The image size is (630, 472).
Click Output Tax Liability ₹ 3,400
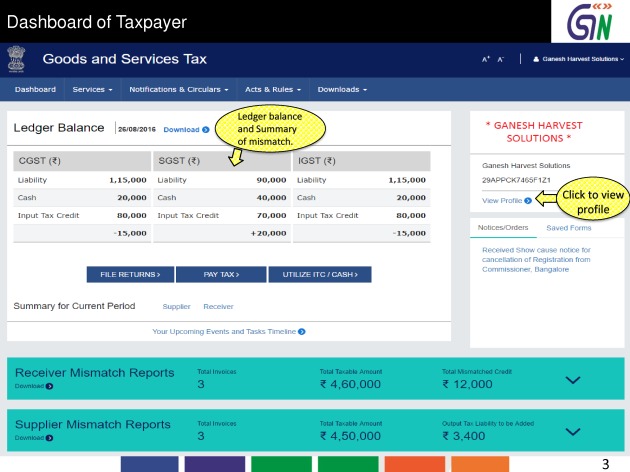(x=464, y=436)
